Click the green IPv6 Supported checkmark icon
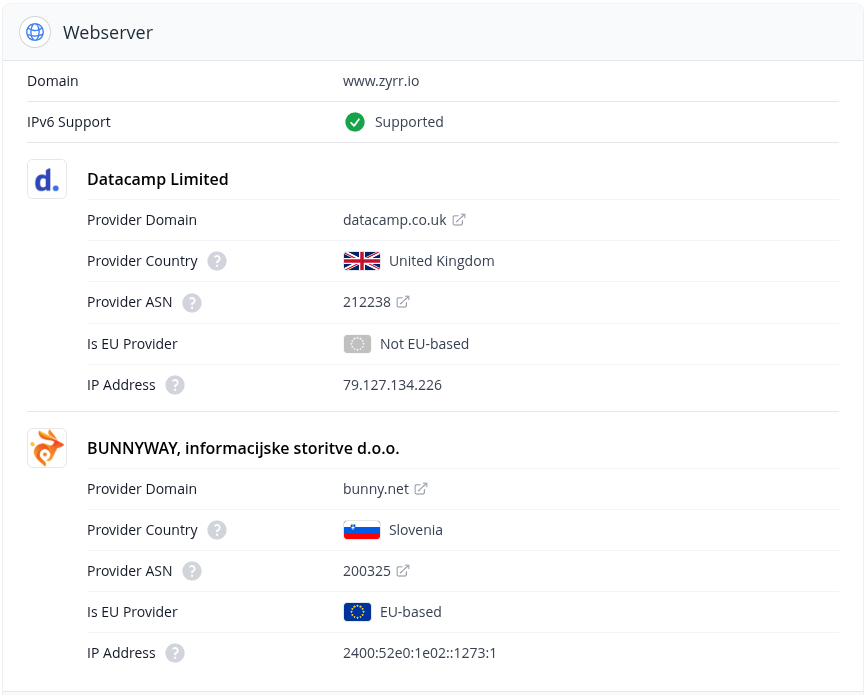The image size is (867, 695). tap(355, 121)
